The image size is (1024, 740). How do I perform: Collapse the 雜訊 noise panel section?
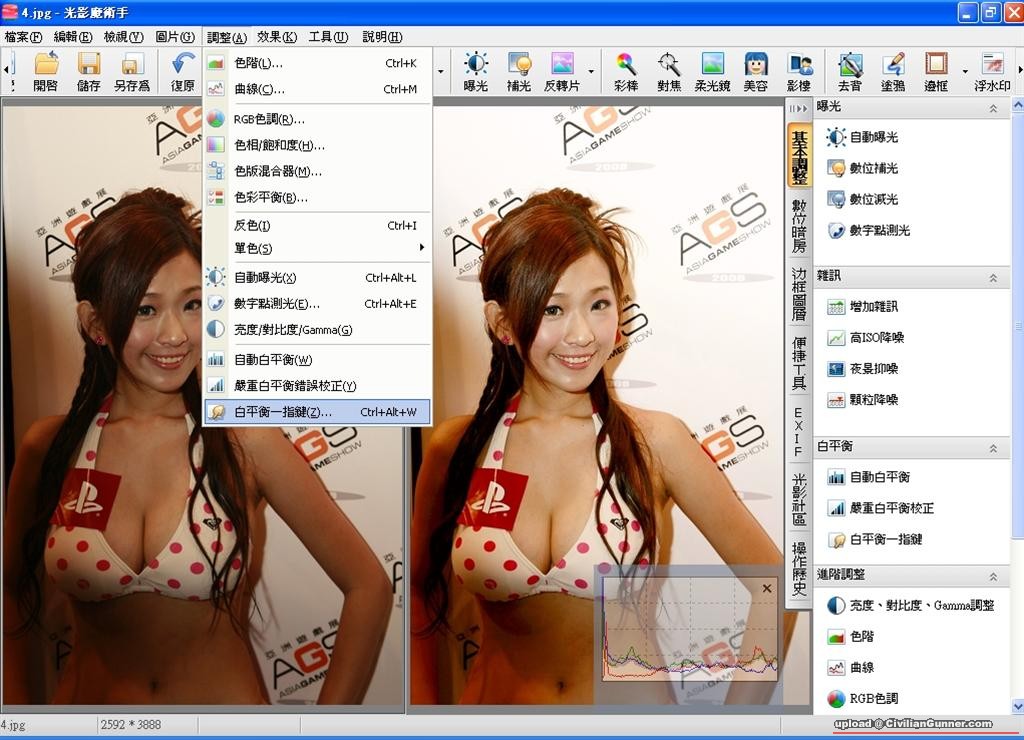(993, 277)
